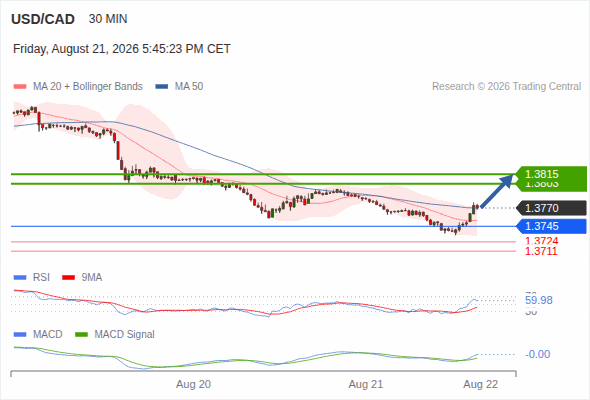The height and width of the screenshot is (400, 590).
Task: Click the blue RSI legend swatch
Action: tap(20, 278)
